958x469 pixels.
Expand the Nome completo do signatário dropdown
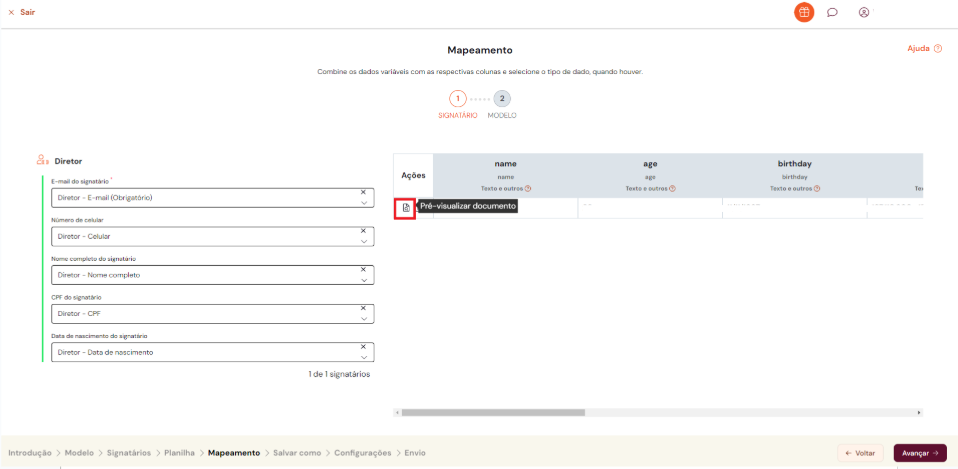[x=364, y=280]
